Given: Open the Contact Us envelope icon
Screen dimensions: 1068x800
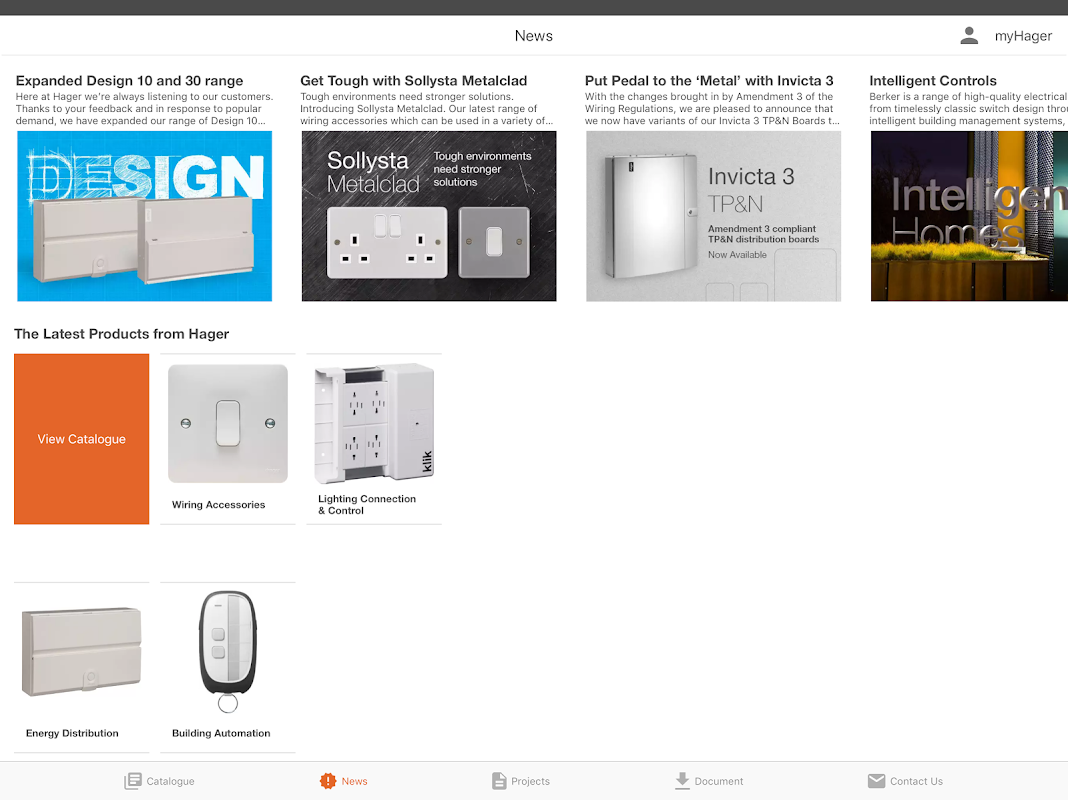Looking at the screenshot, I should tap(877, 781).
